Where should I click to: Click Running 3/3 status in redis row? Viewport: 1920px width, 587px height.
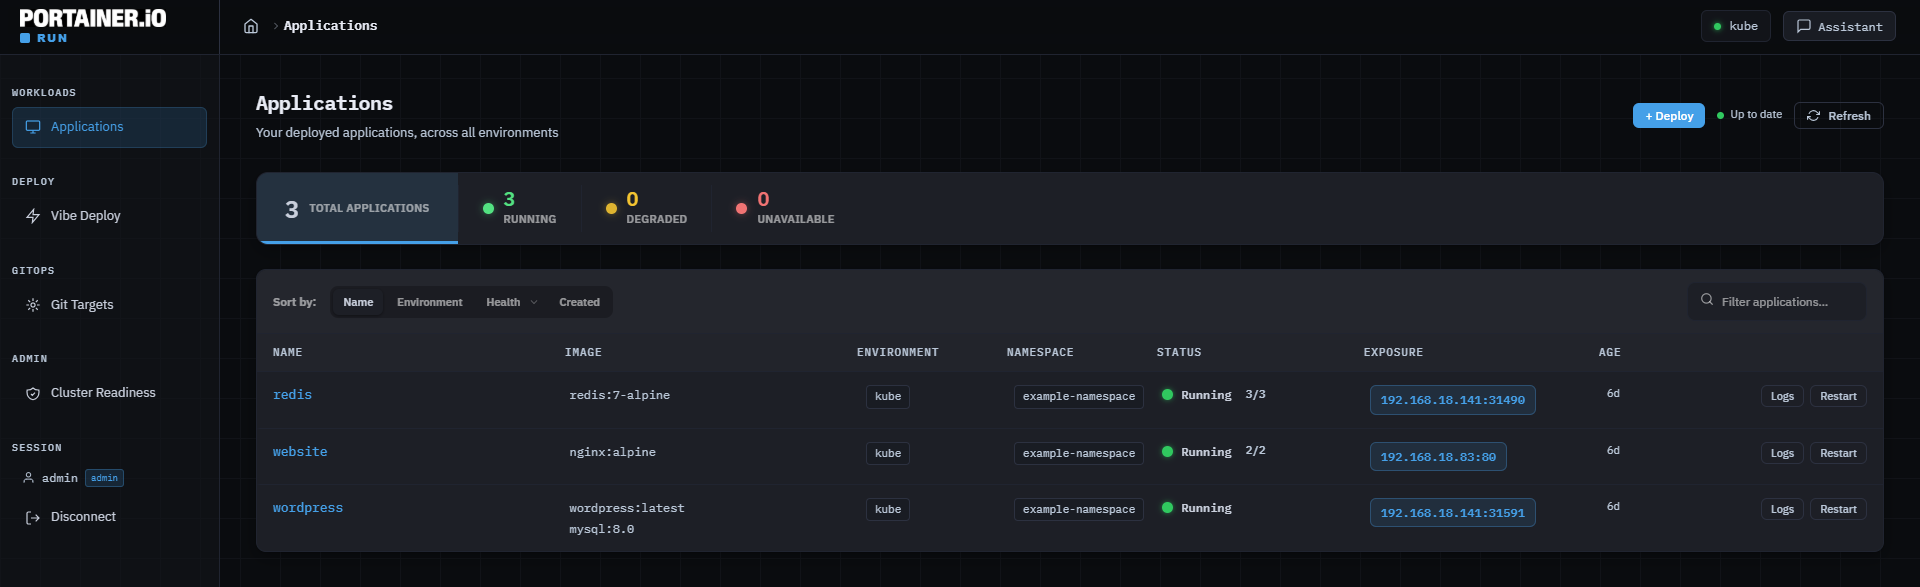pos(1213,395)
